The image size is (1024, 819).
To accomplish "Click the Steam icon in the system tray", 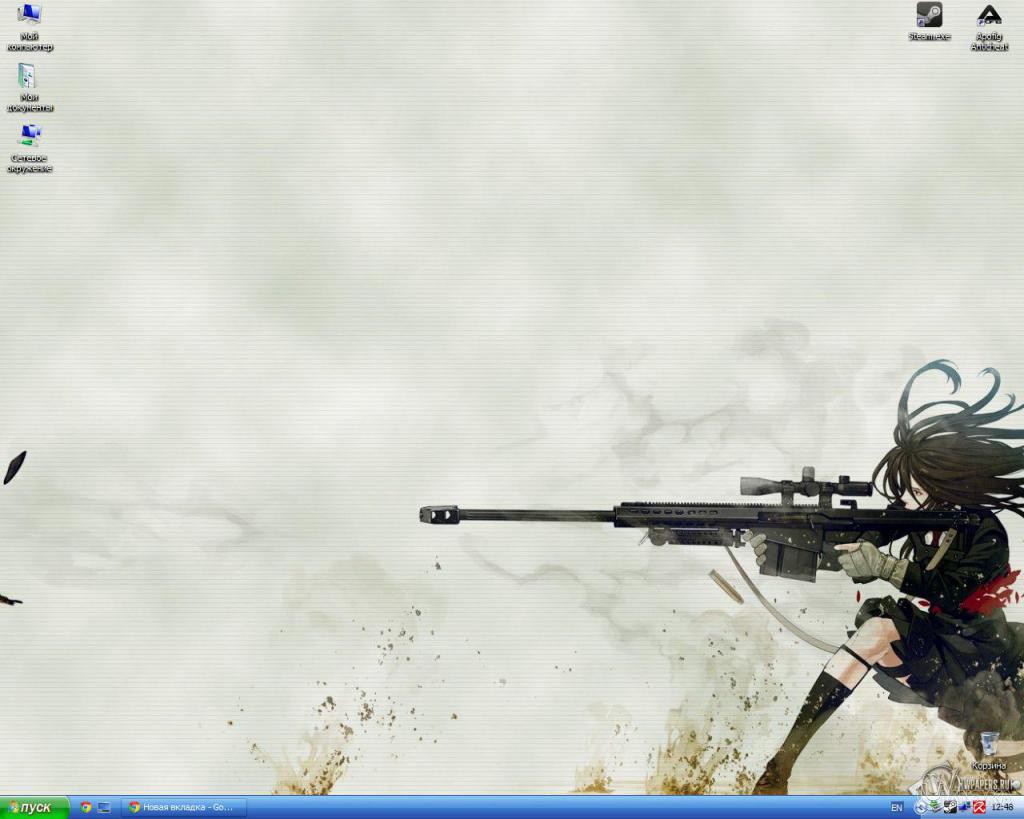I will pos(950,807).
